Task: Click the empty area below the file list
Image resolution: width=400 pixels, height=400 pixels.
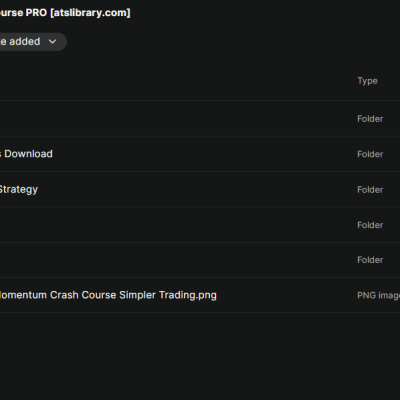Action: tap(200, 355)
